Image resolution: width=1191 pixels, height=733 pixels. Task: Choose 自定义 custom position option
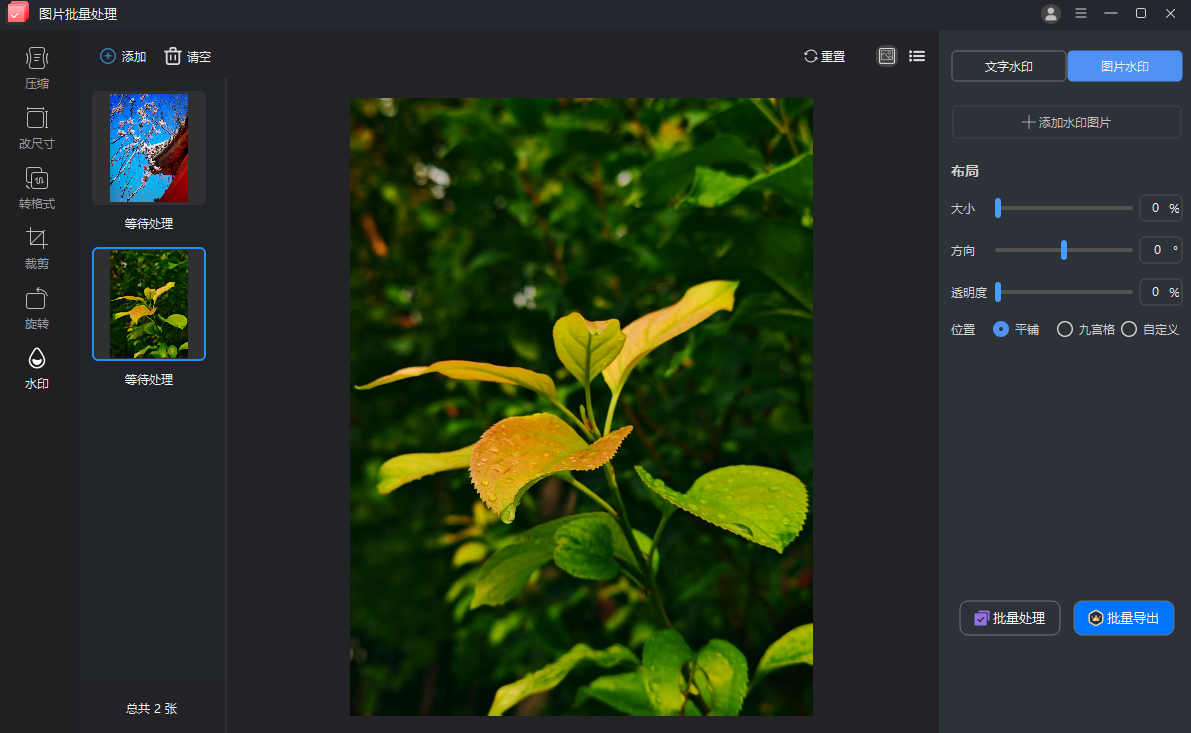pyautogui.click(x=1129, y=329)
